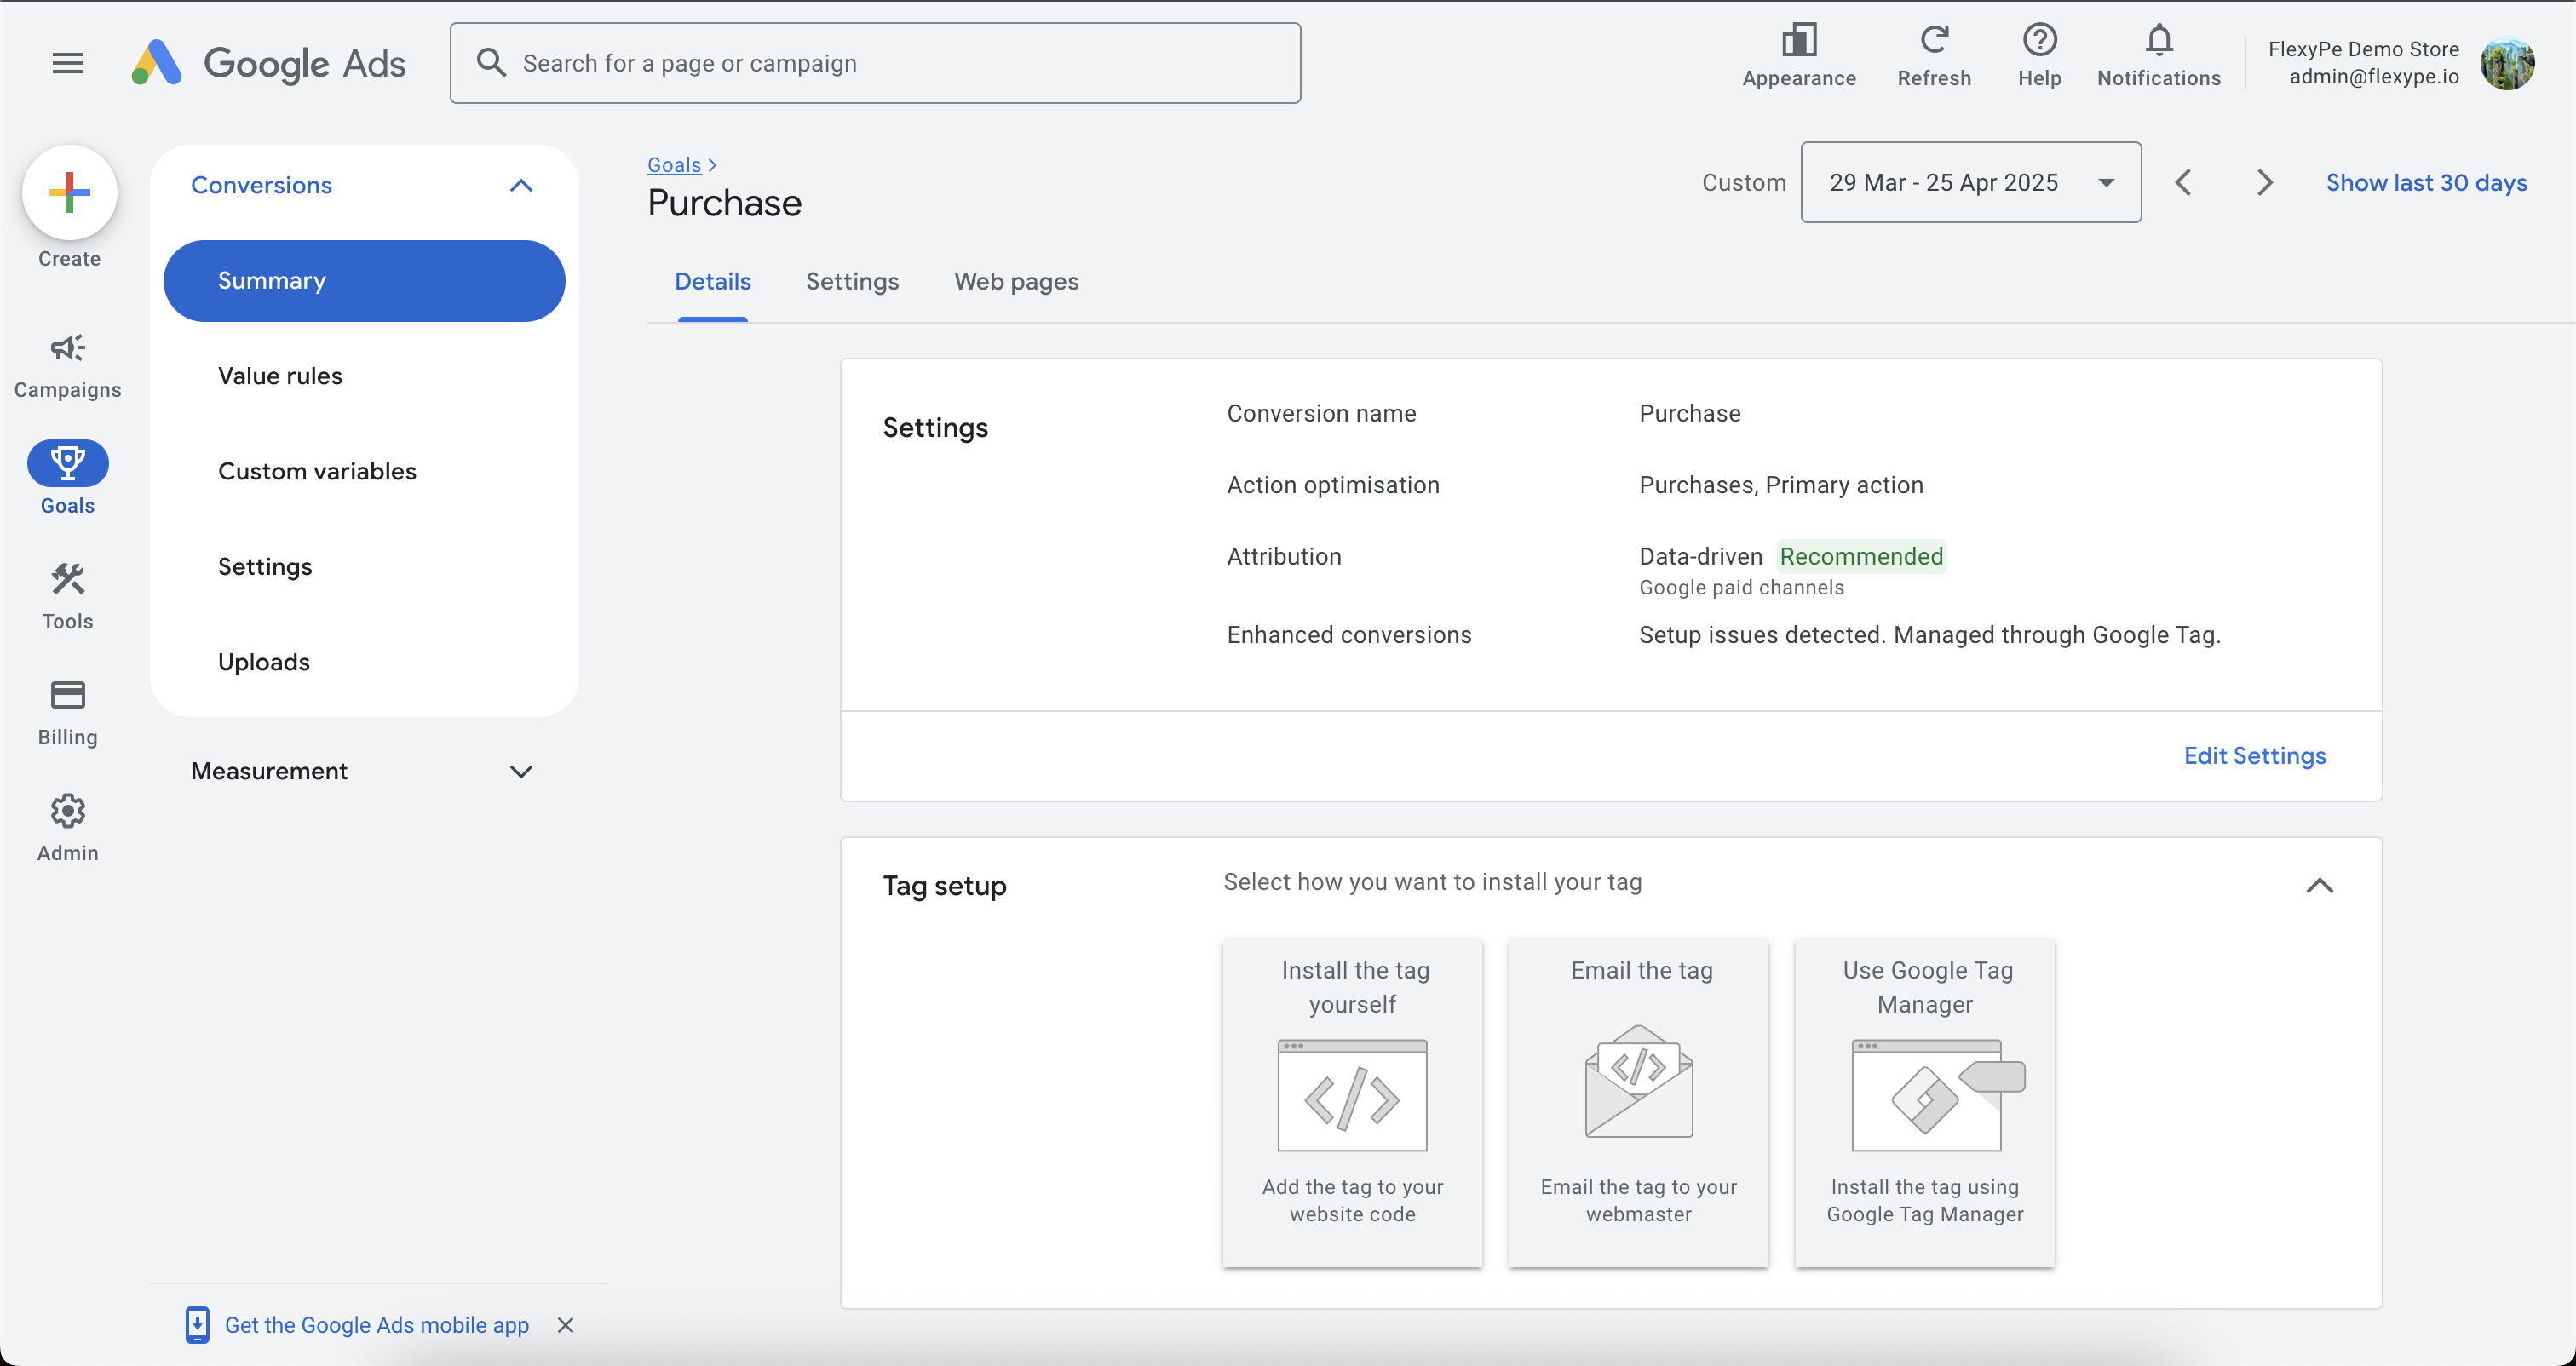Open Tools from the sidebar

point(67,595)
